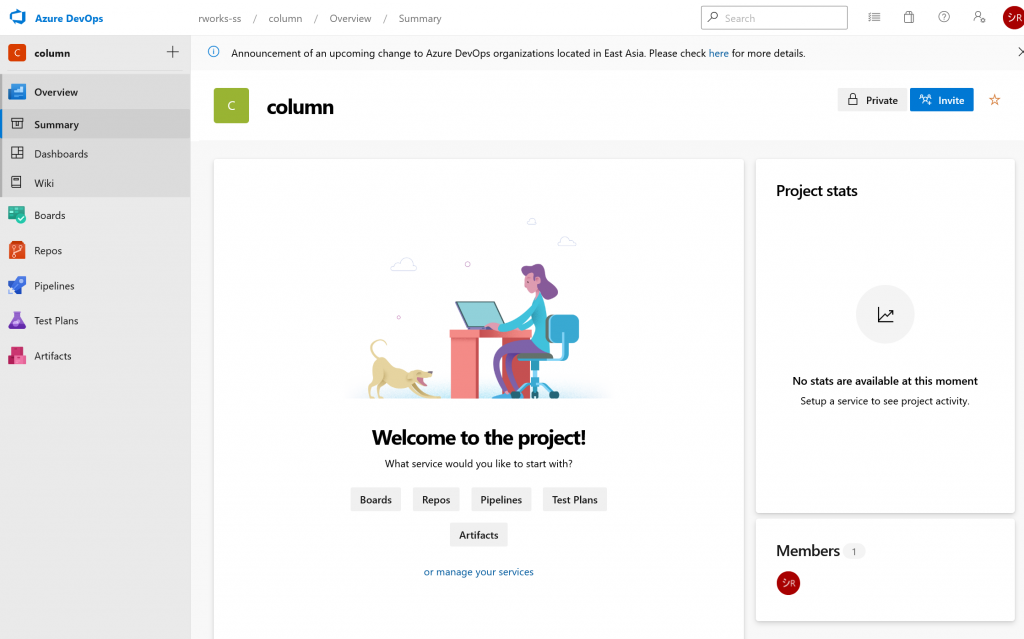Click the Pipelines rocket icon
Viewport: 1024px width, 639px height.
(x=17, y=285)
